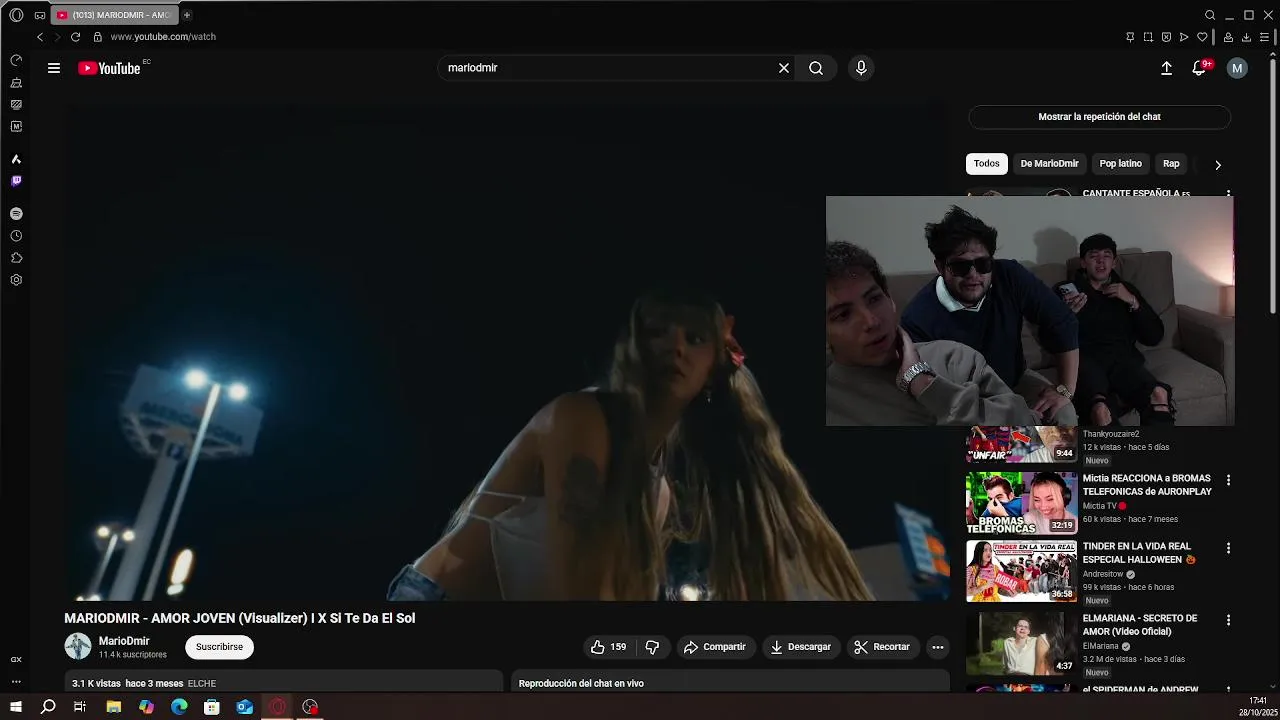Image resolution: width=1280 pixels, height=720 pixels.
Task: Pin the page with the pin icon
Action: pyautogui.click(x=1130, y=37)
